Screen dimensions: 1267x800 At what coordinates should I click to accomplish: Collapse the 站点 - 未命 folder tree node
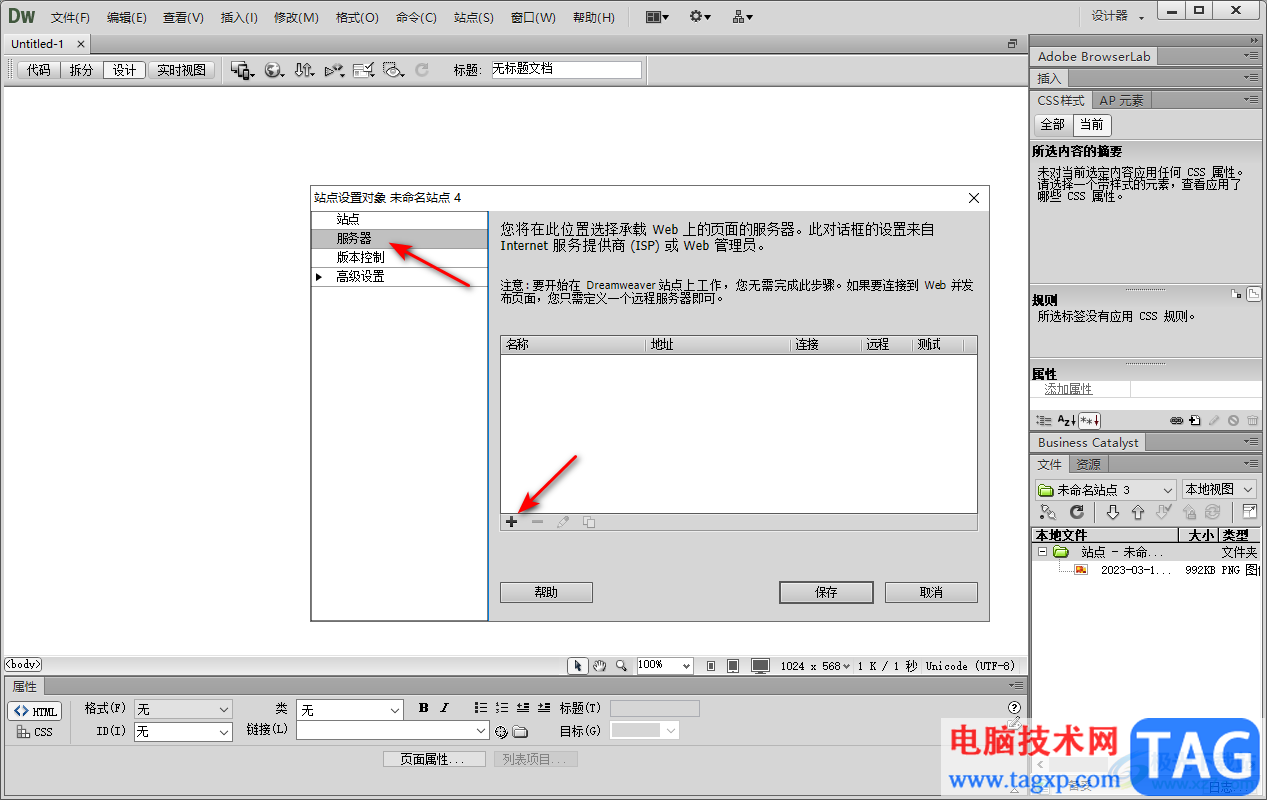point(1042,552)
